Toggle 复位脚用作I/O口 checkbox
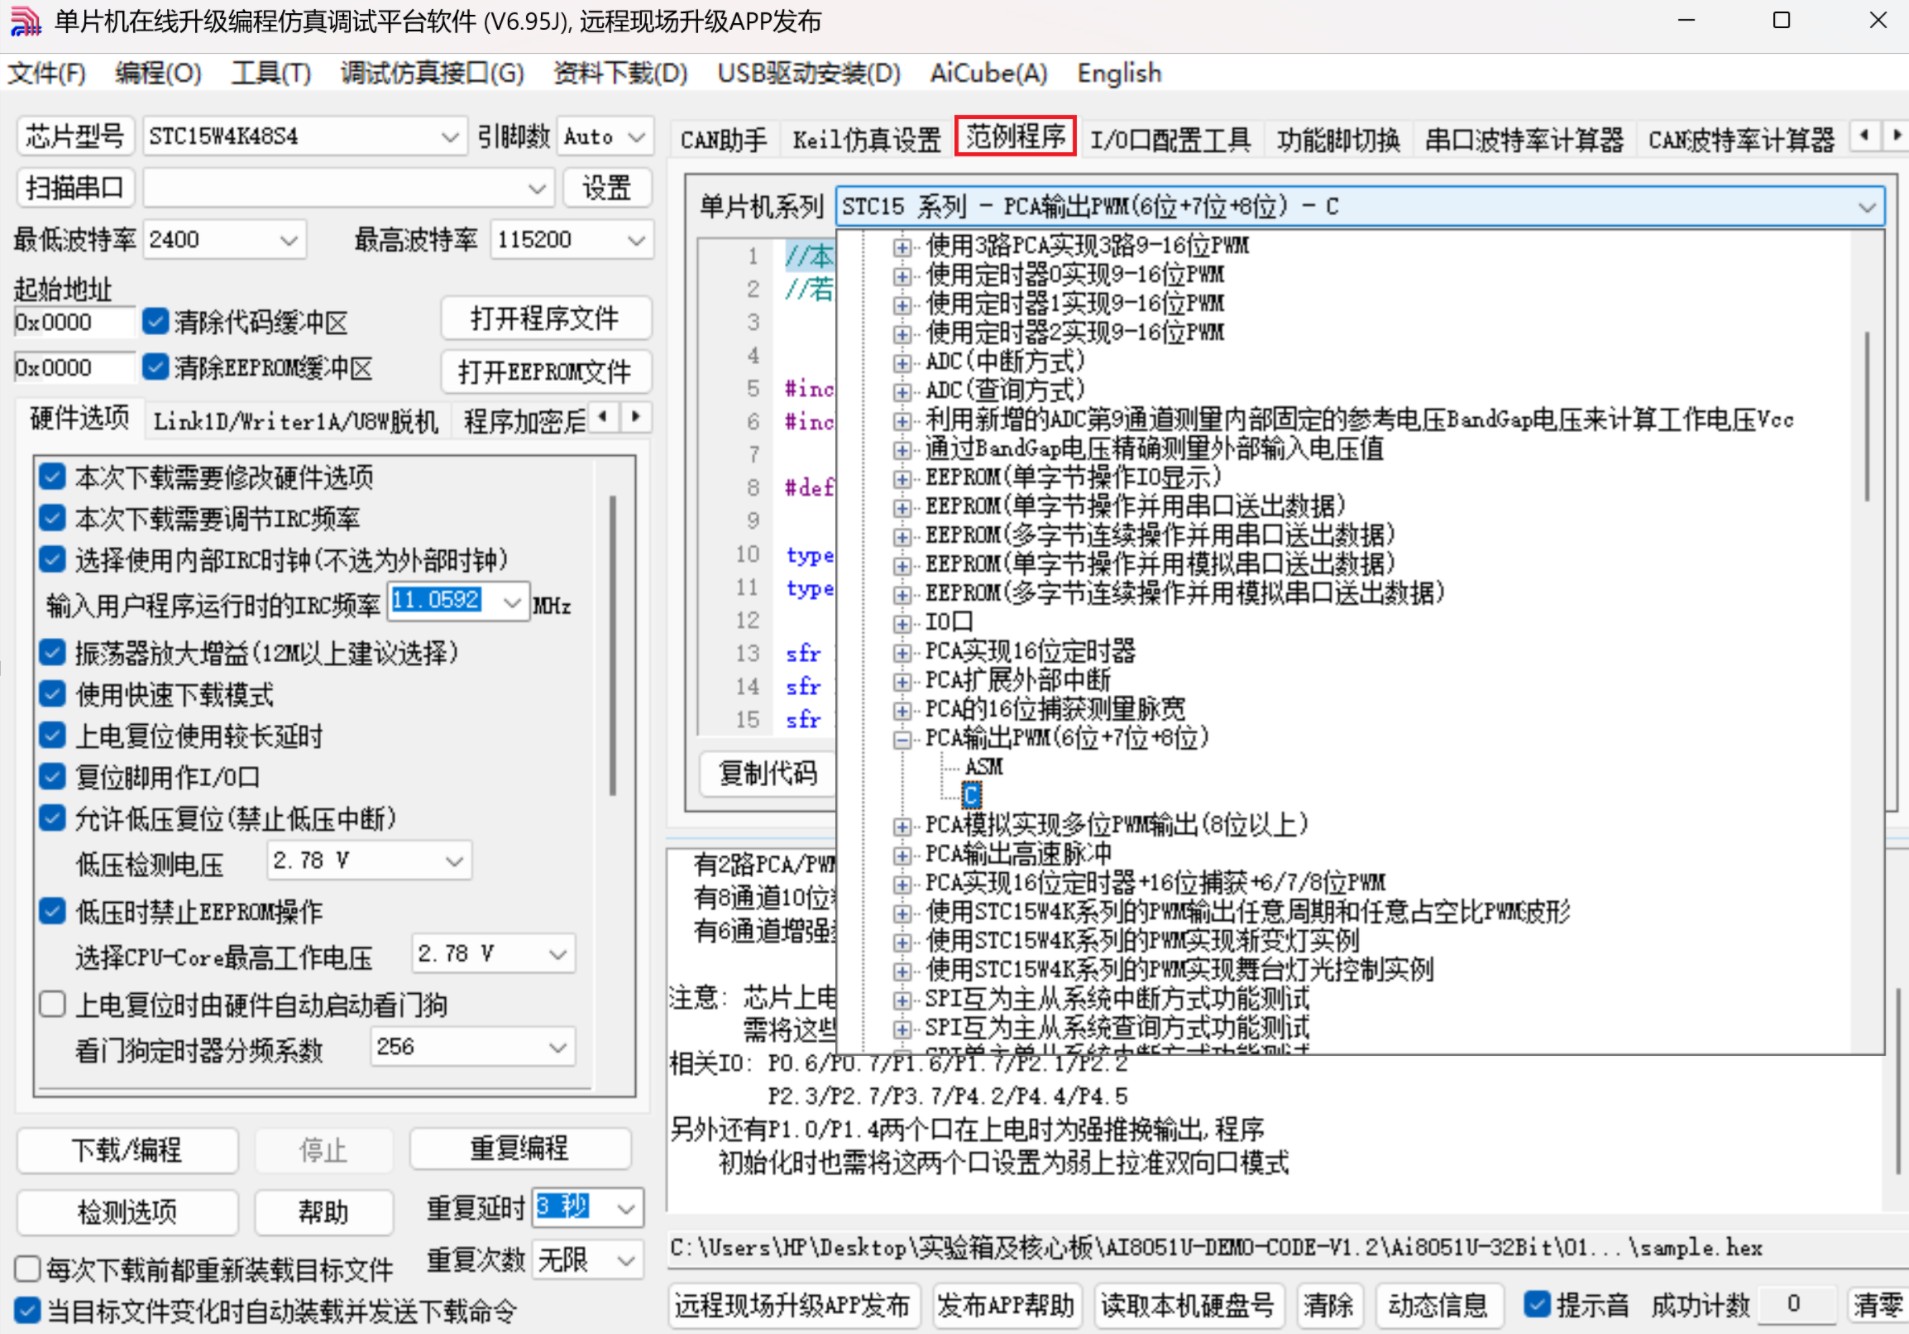 52,777
